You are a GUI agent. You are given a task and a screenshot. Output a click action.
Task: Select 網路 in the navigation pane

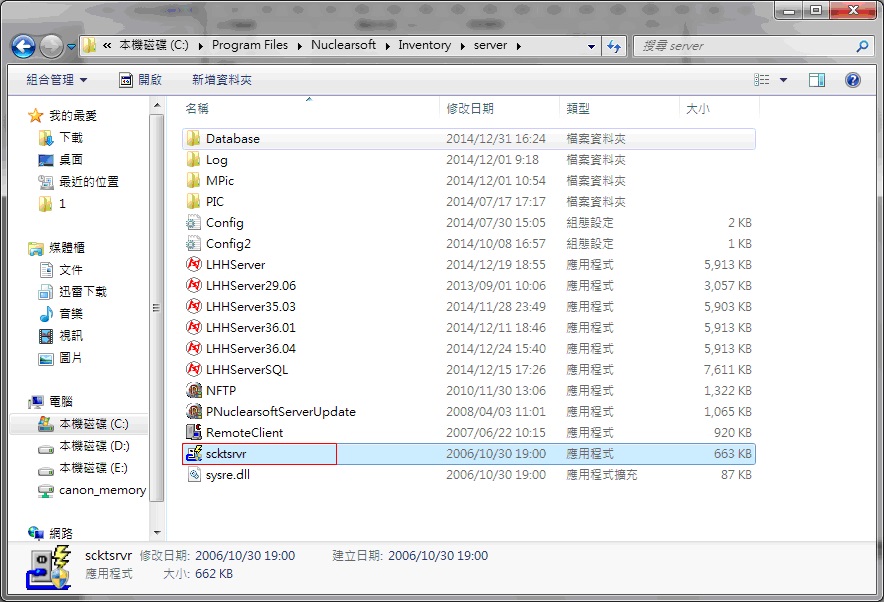tap(60, 533)
